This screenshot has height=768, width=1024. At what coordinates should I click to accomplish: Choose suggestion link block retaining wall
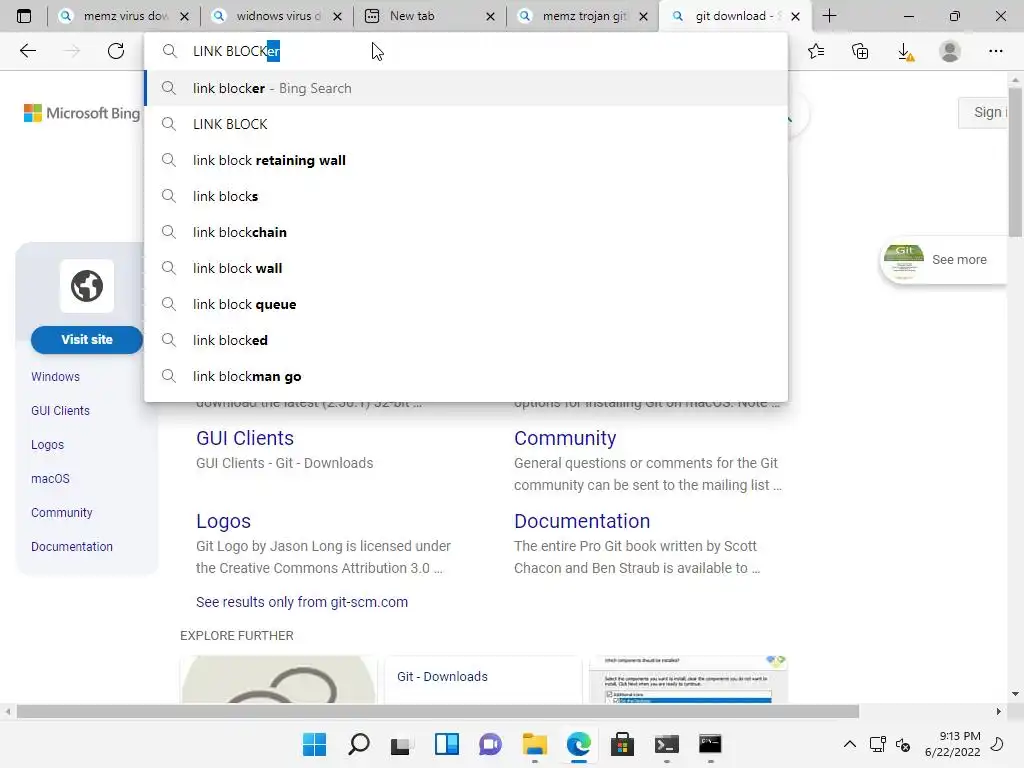(x=466, y=160)
